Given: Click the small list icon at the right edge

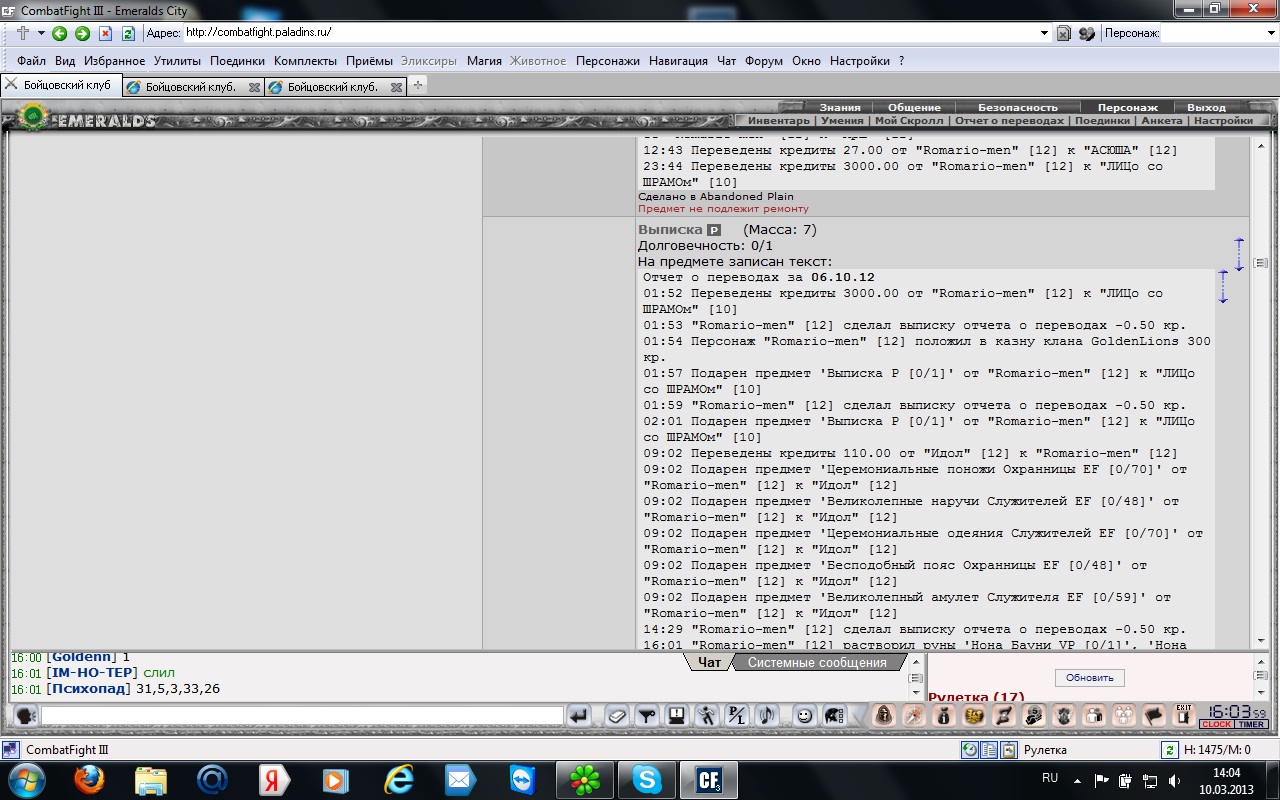Looking at the screenshot, I should [x=1260, y=263].
